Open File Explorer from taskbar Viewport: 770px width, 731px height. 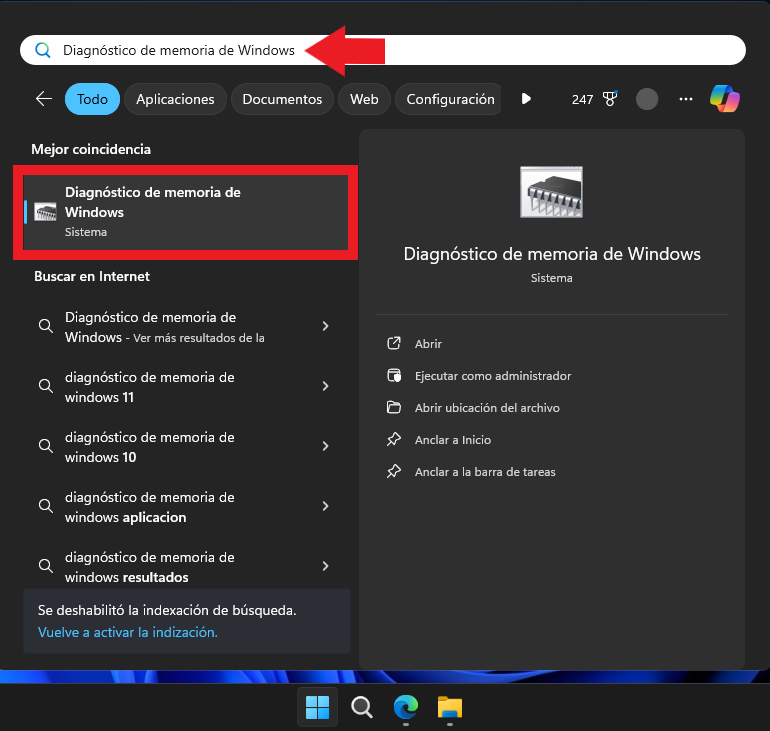450,707
